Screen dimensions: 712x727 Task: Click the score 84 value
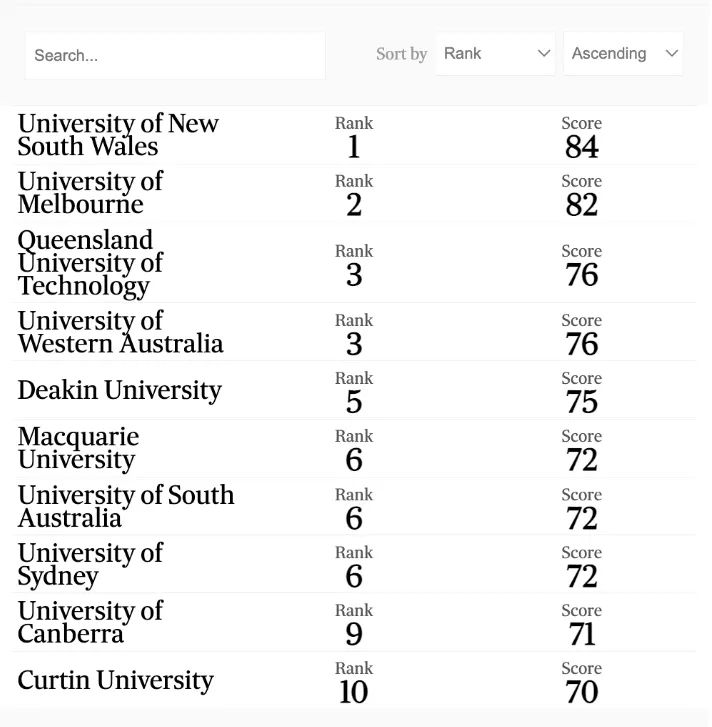[x=581, y=148]
